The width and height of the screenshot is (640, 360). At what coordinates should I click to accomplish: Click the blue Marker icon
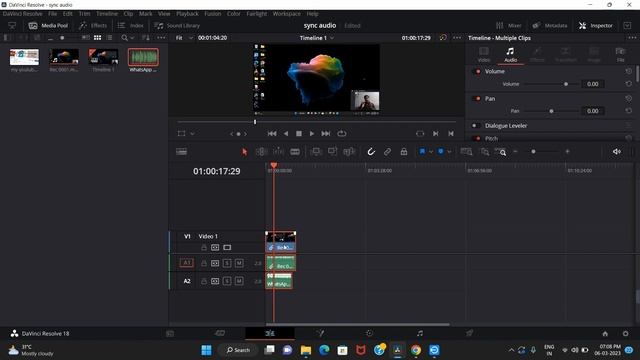441,151
